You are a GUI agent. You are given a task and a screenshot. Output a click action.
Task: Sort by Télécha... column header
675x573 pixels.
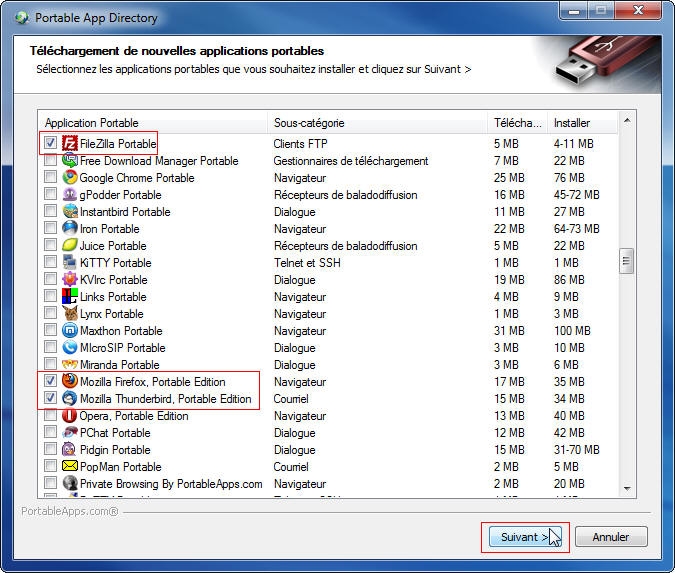click(517, 123)
